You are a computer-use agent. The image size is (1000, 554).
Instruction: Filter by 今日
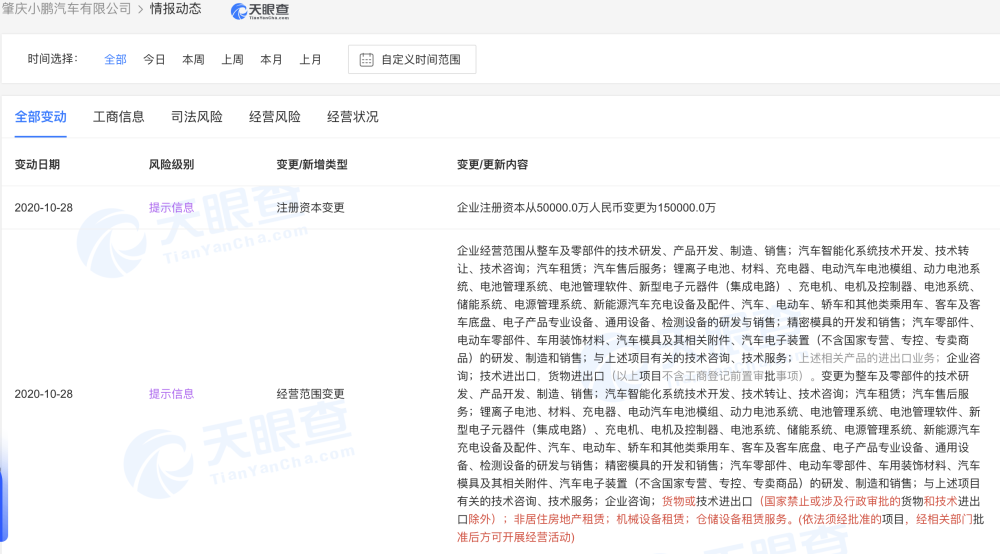(x=154, y=59)
